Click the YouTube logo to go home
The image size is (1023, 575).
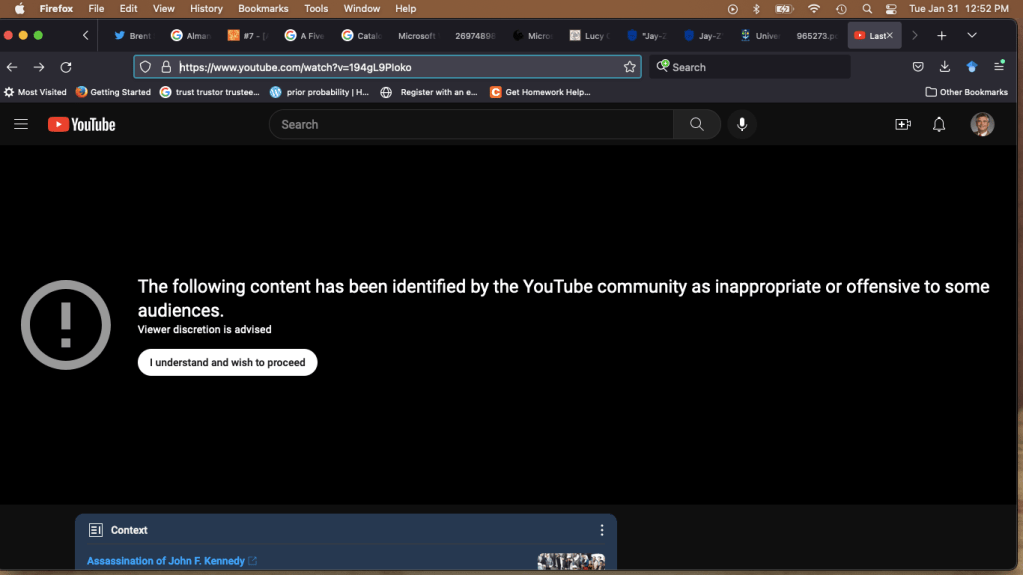82,125
